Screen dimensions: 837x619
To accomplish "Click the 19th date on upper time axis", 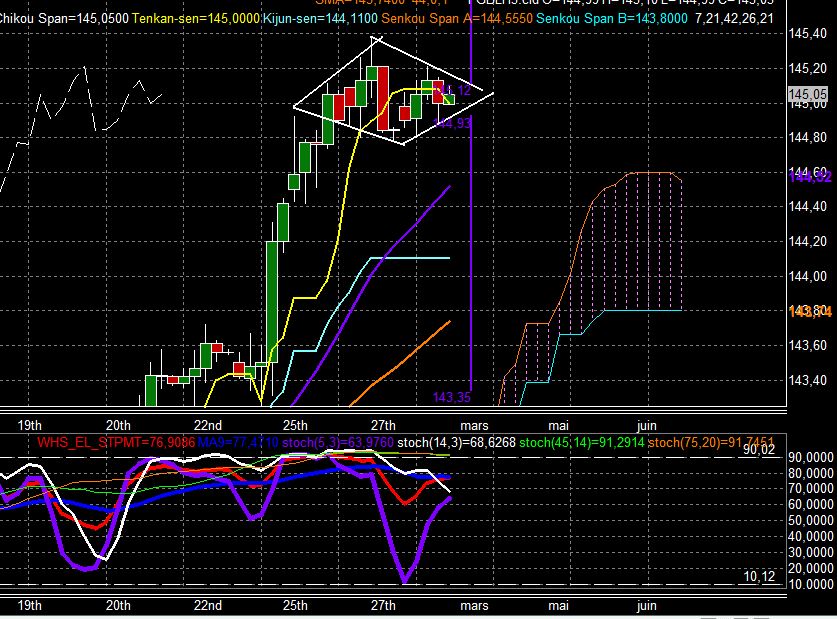I will 29,425.
